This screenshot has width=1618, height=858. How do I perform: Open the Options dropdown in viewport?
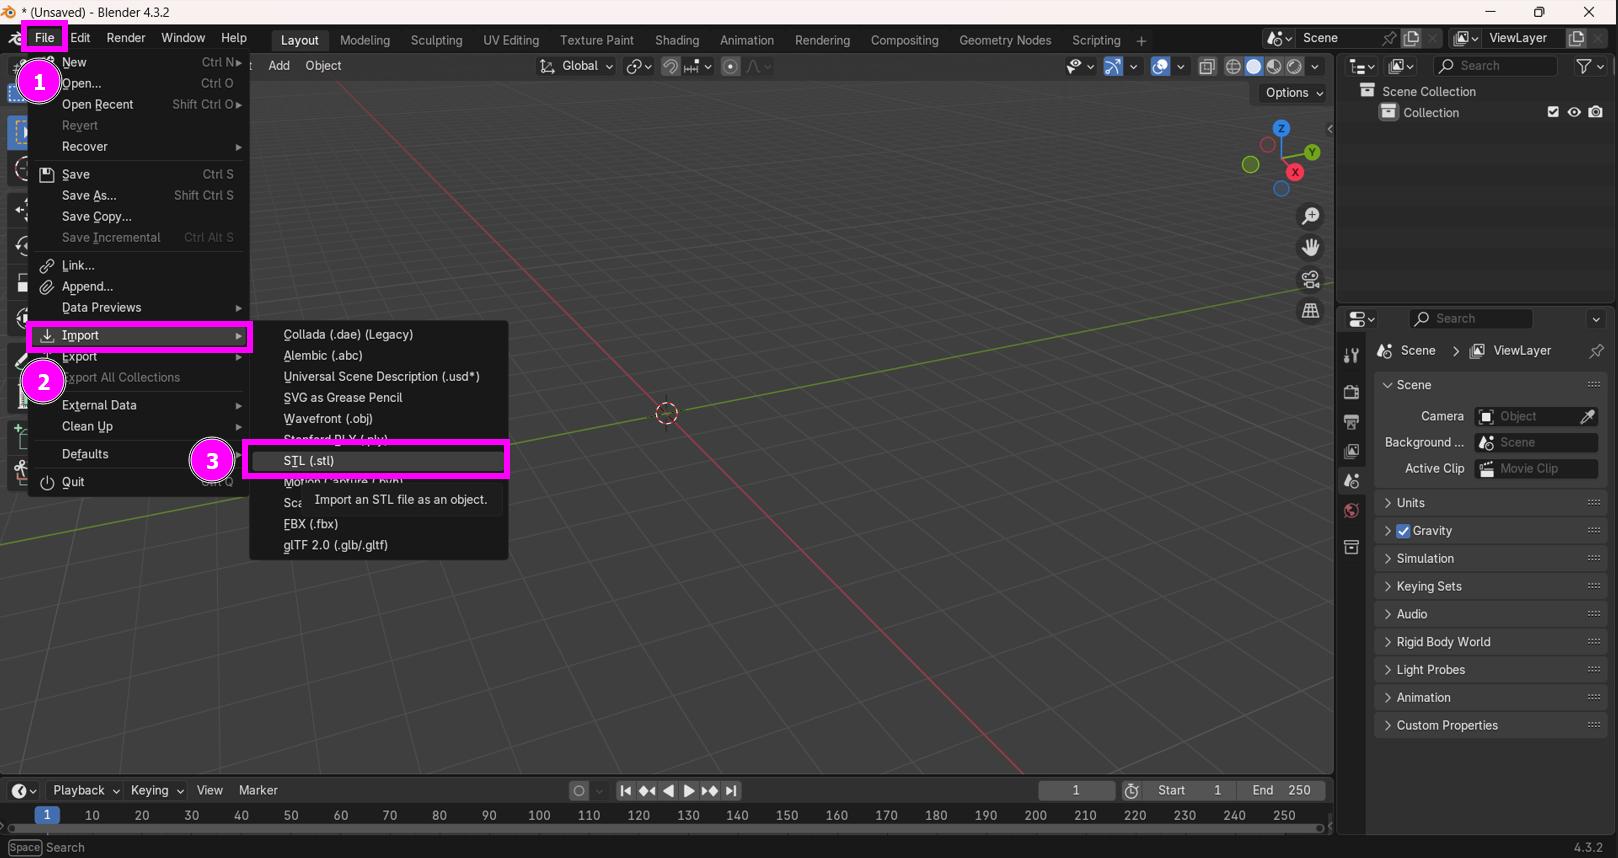click(x=1294, y=92)
